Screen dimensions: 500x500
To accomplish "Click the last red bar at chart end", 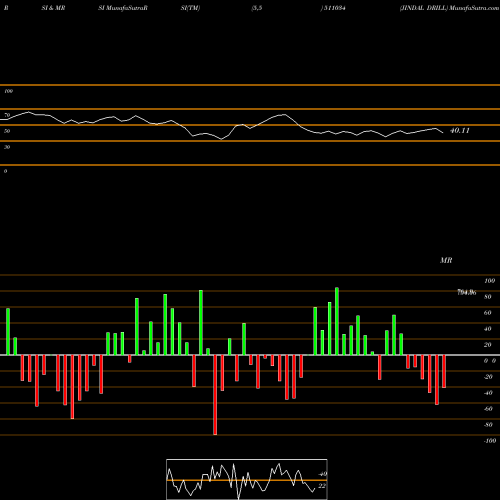I will [444, 371].
